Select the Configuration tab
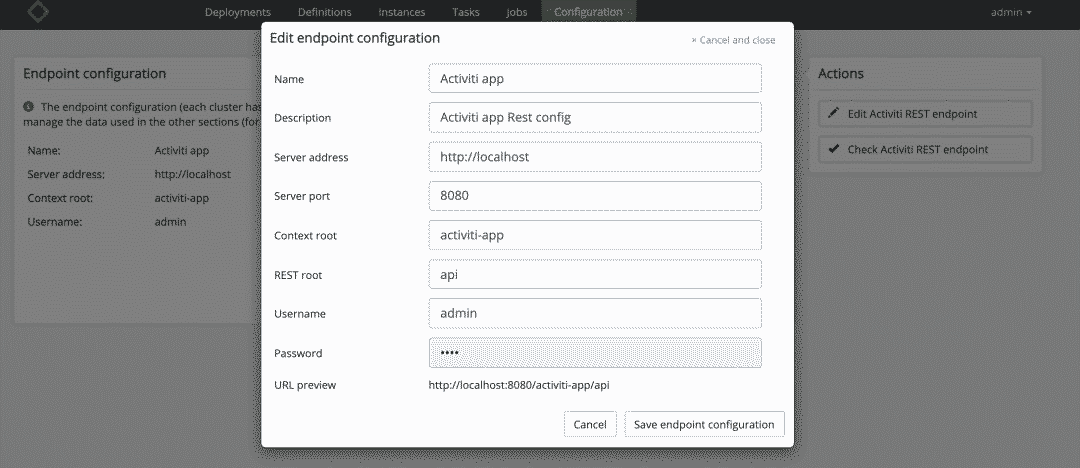Viewport: 1080px width, 468px height. click(588, 12)
